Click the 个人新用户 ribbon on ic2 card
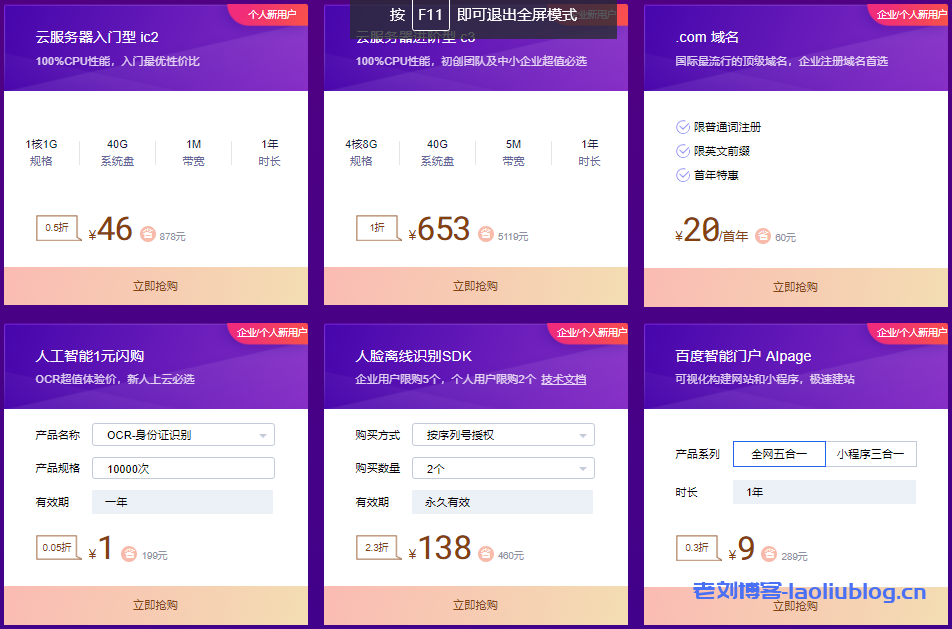 [271, 15]
